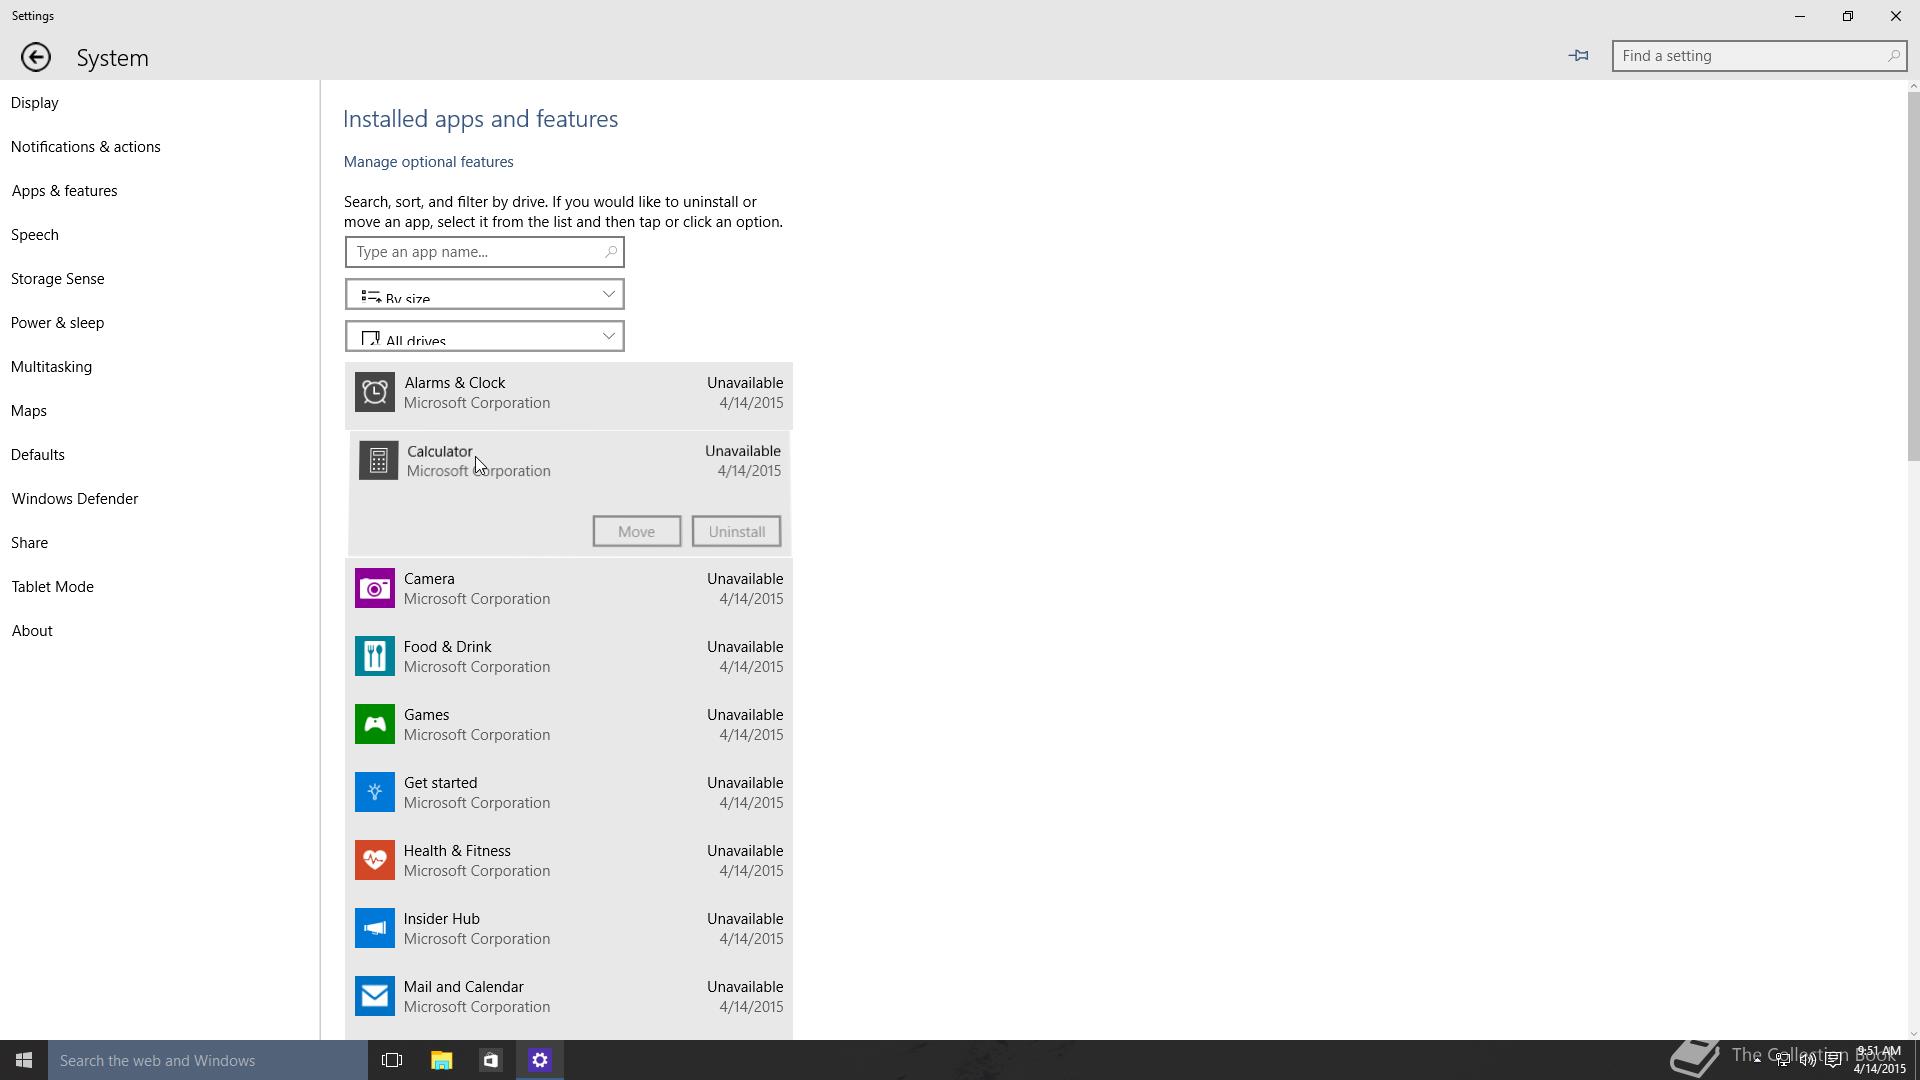The height and width of the screenshot is (1080, 1920).
Task: Click the Food & Drink app icon
Action: point(375,657)
